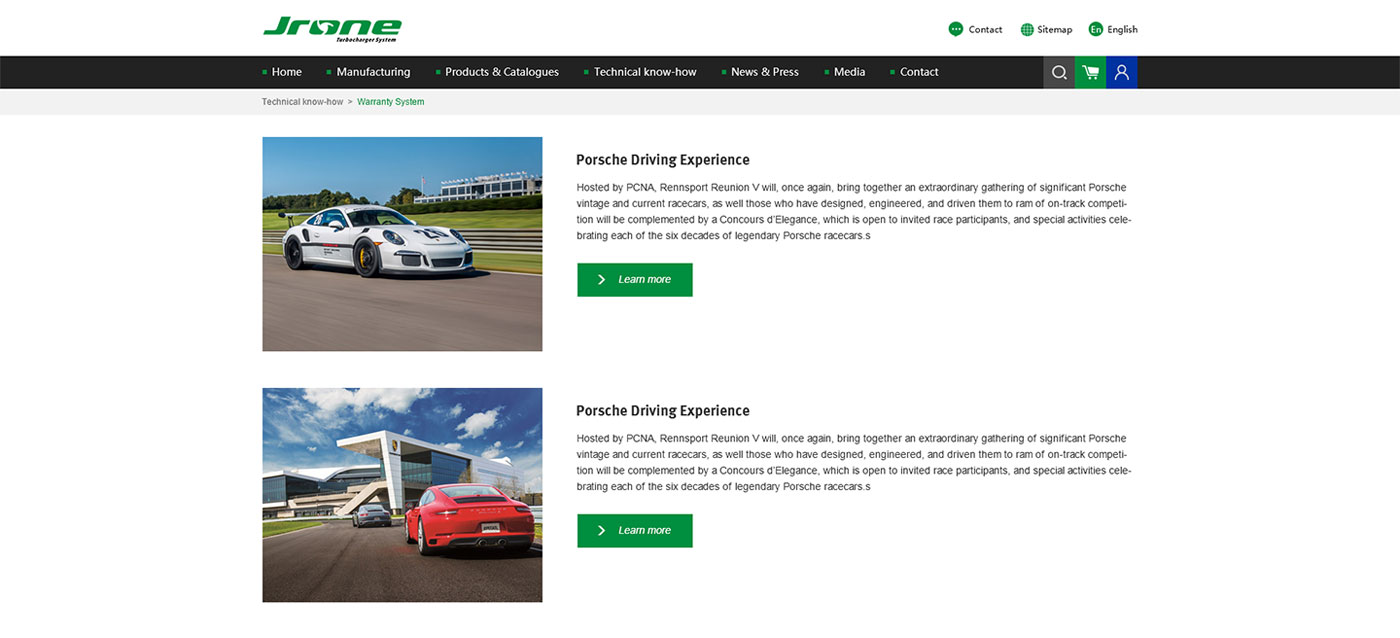Image resolution: width=1400 pixels, height=638 pixels.
Task: Open the shopping cart icon
Action: point(1090,72)
